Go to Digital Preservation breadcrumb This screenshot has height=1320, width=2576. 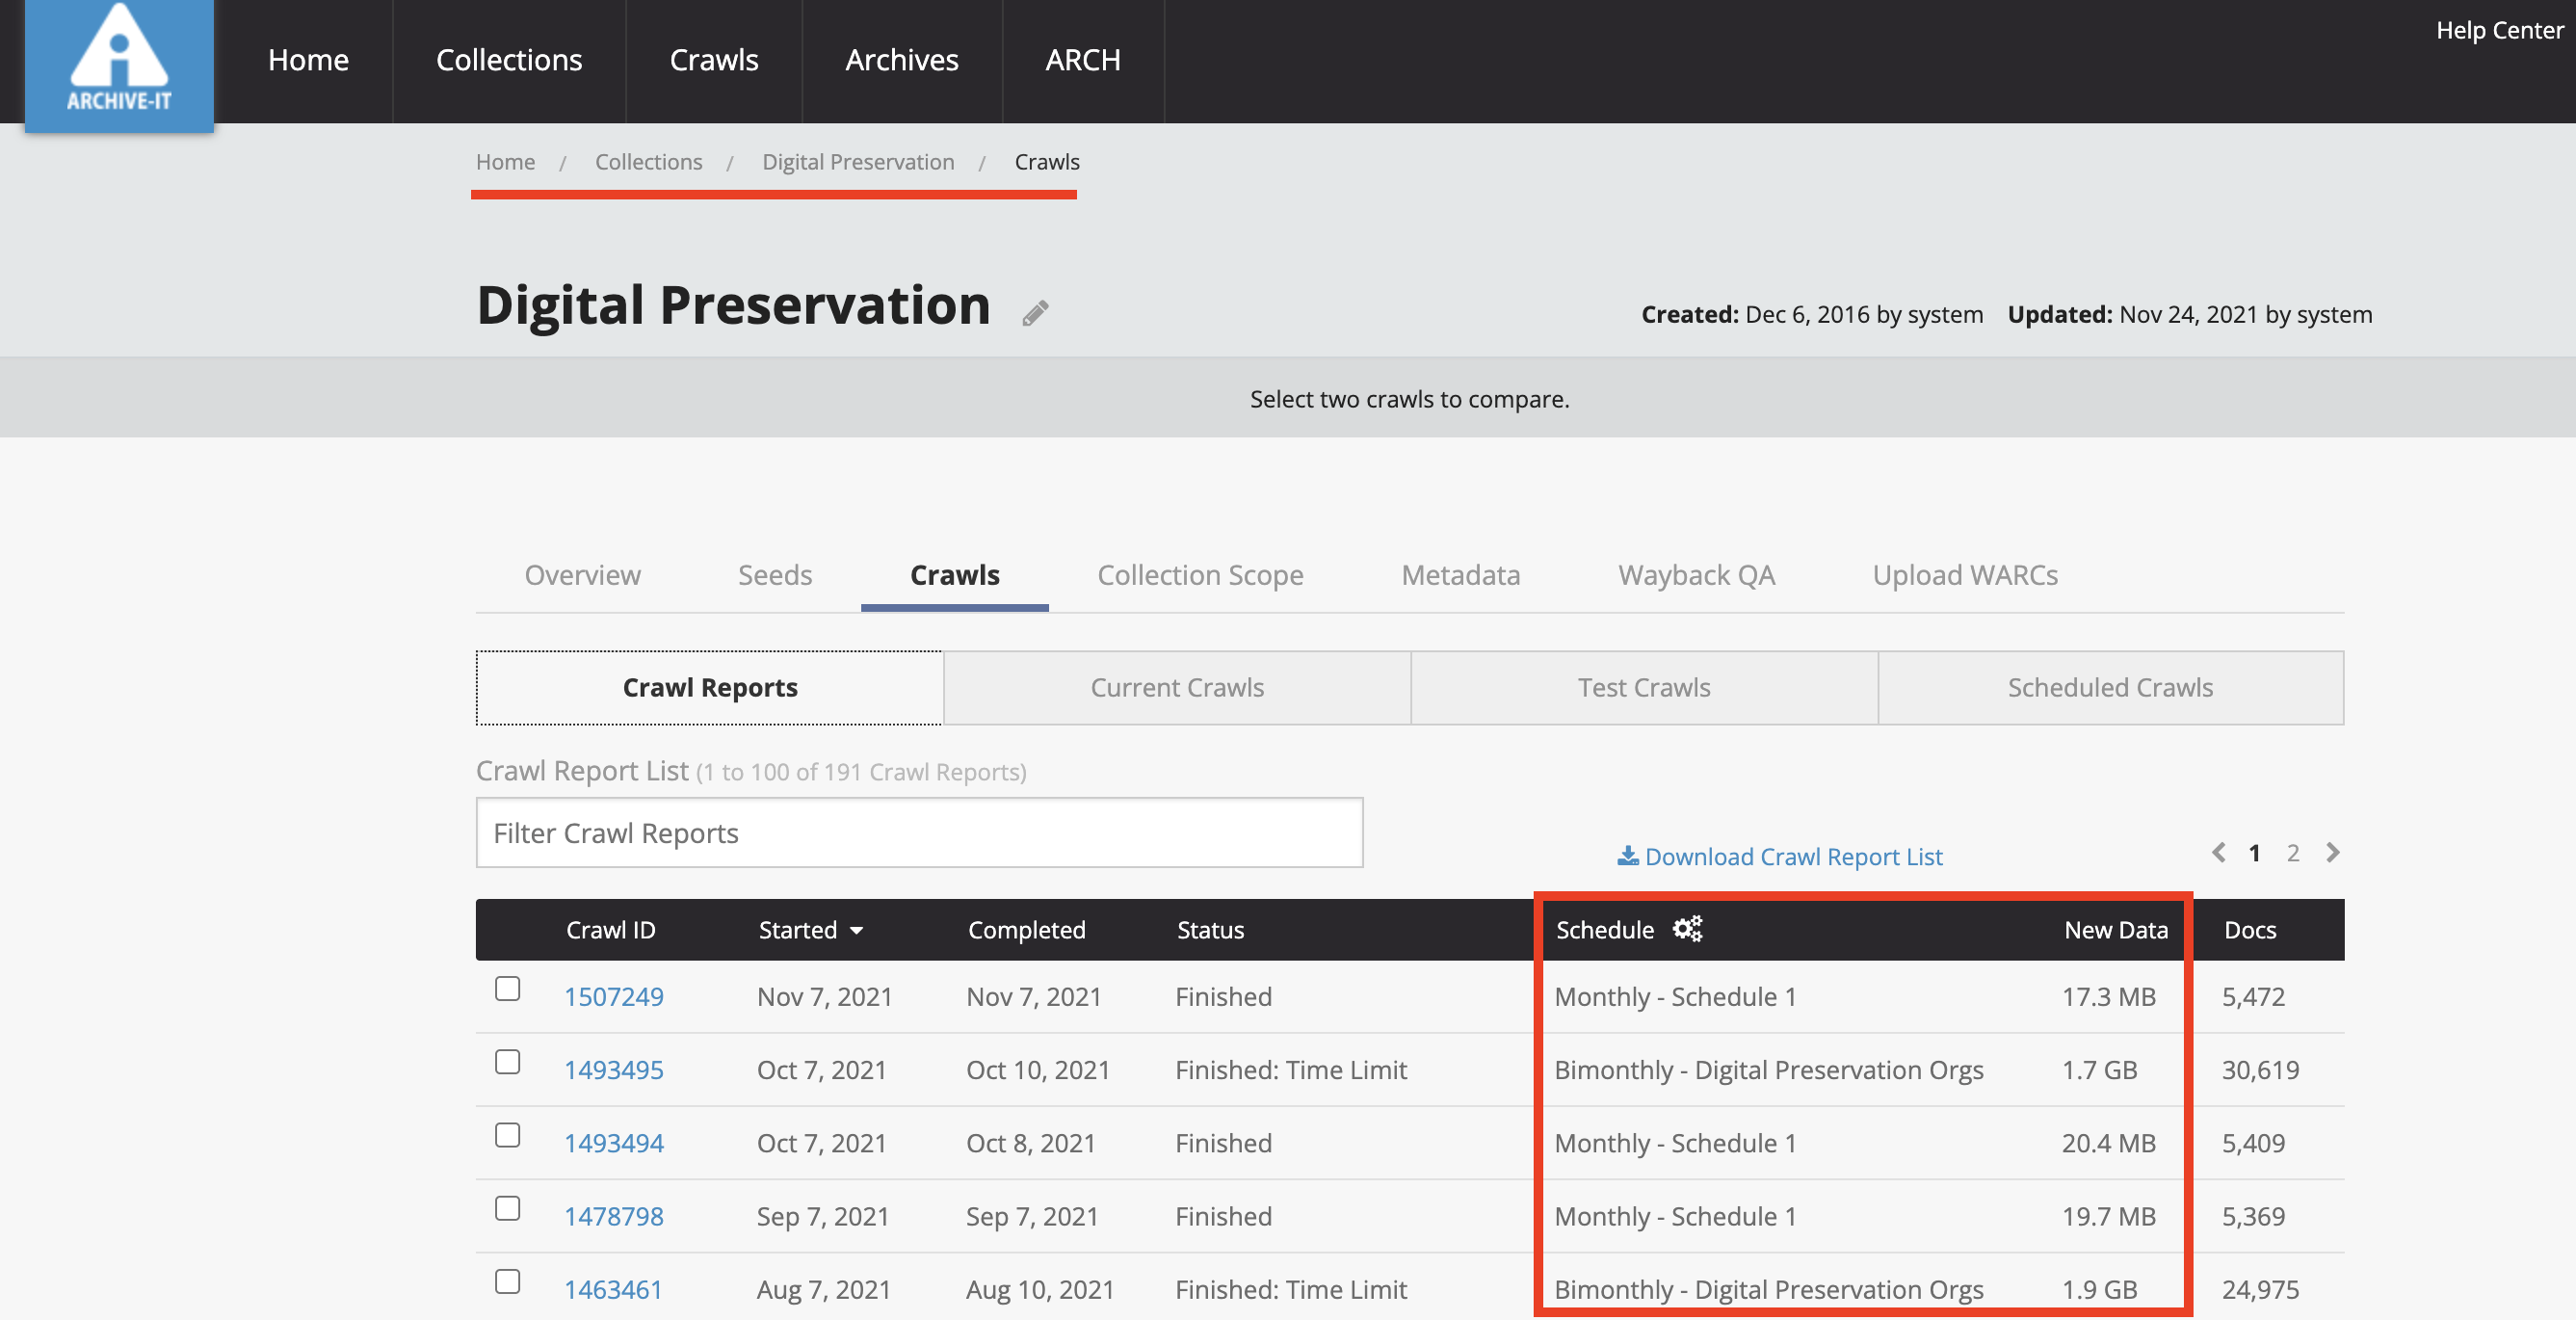(x=858, y=162)
